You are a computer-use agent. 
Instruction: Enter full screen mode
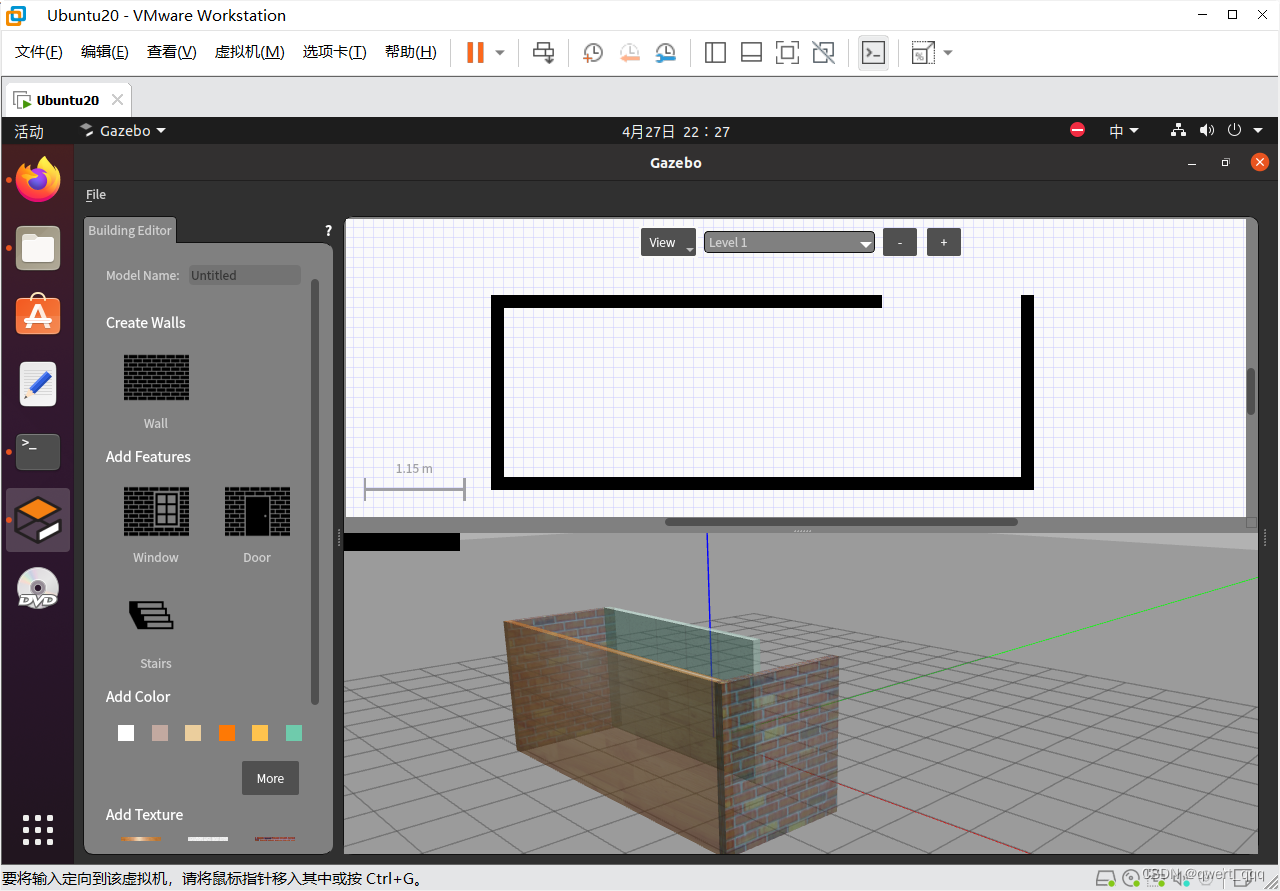tap(787, 53)
